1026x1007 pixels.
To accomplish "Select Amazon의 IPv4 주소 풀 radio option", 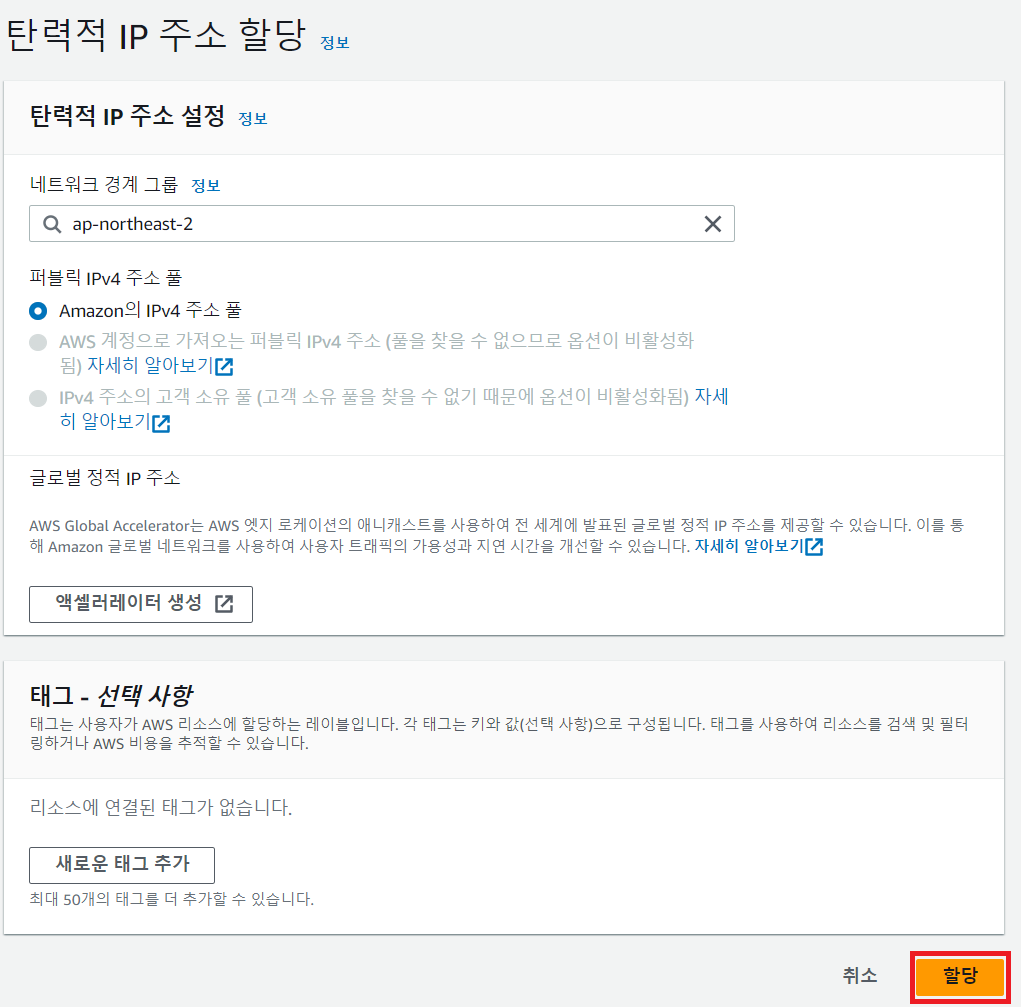I will 38,311.
